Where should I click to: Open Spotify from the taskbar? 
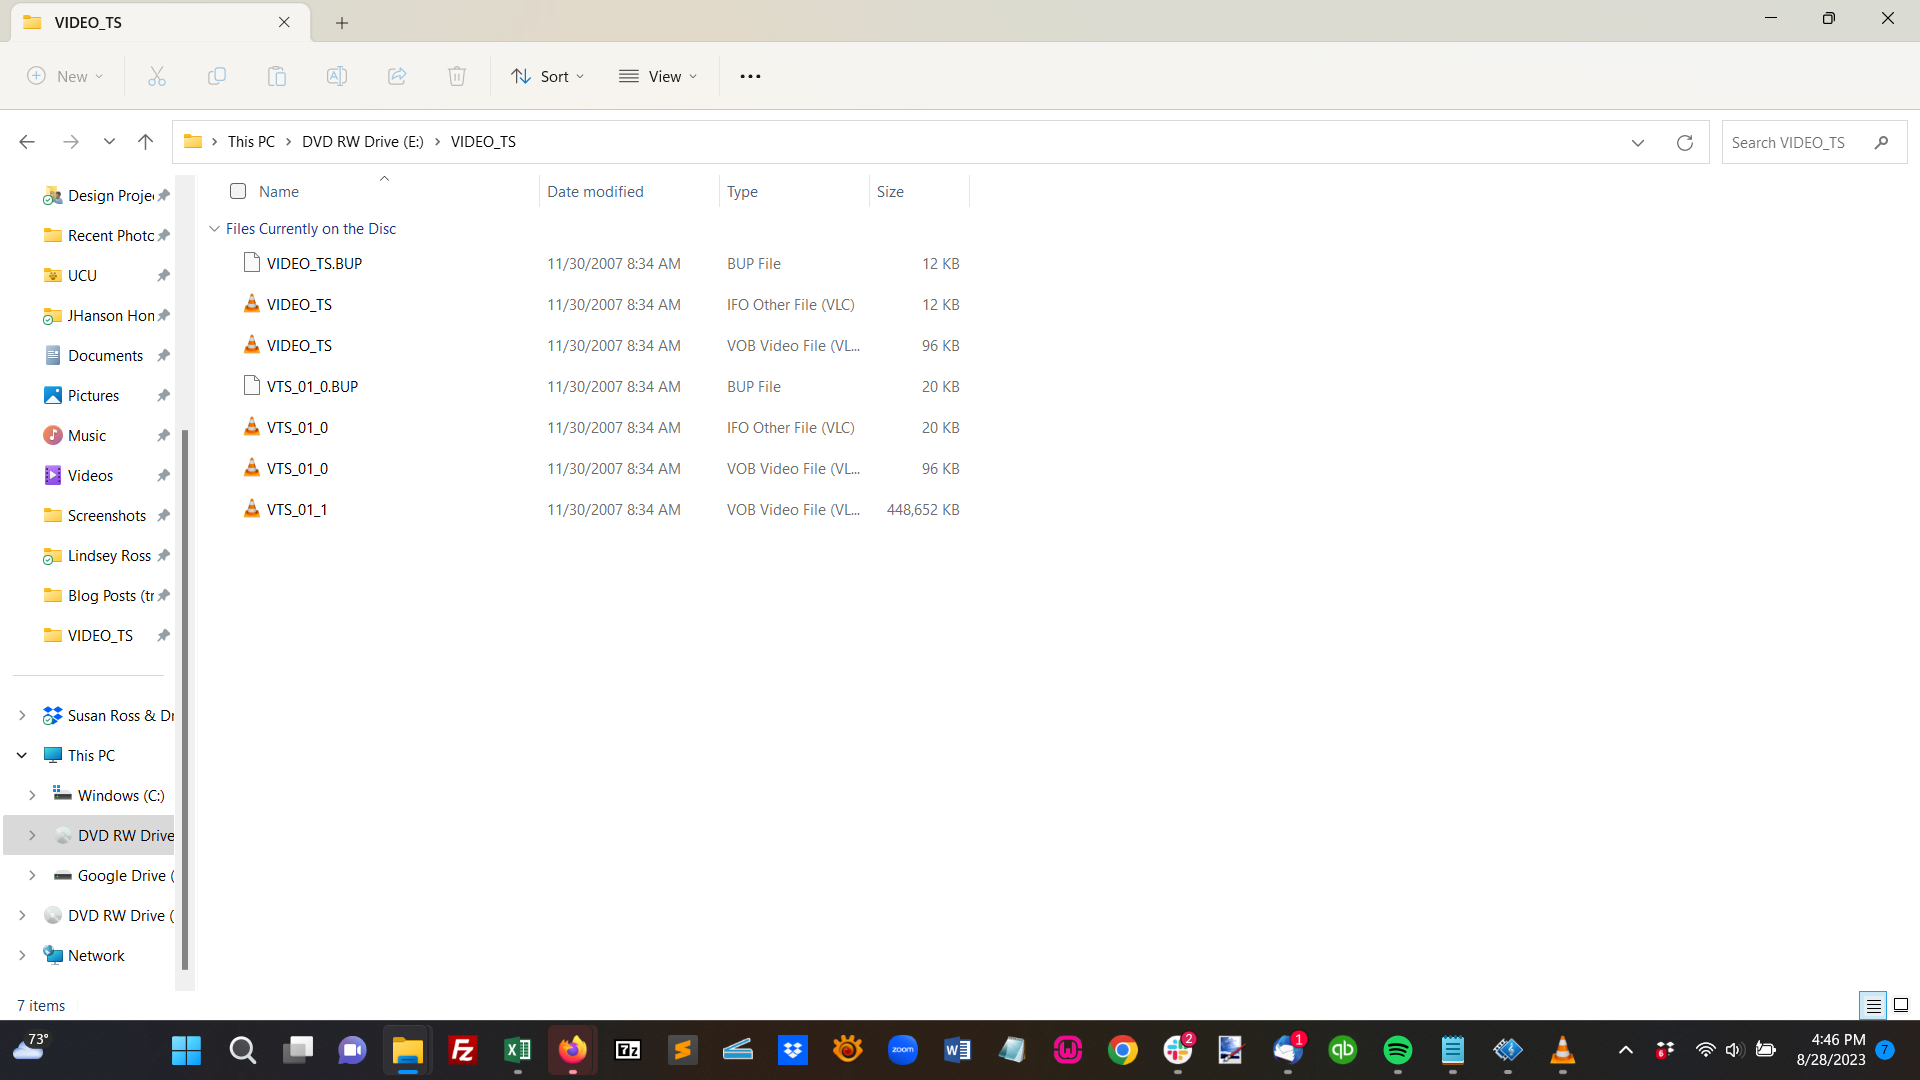(x=1397, y=1050)
